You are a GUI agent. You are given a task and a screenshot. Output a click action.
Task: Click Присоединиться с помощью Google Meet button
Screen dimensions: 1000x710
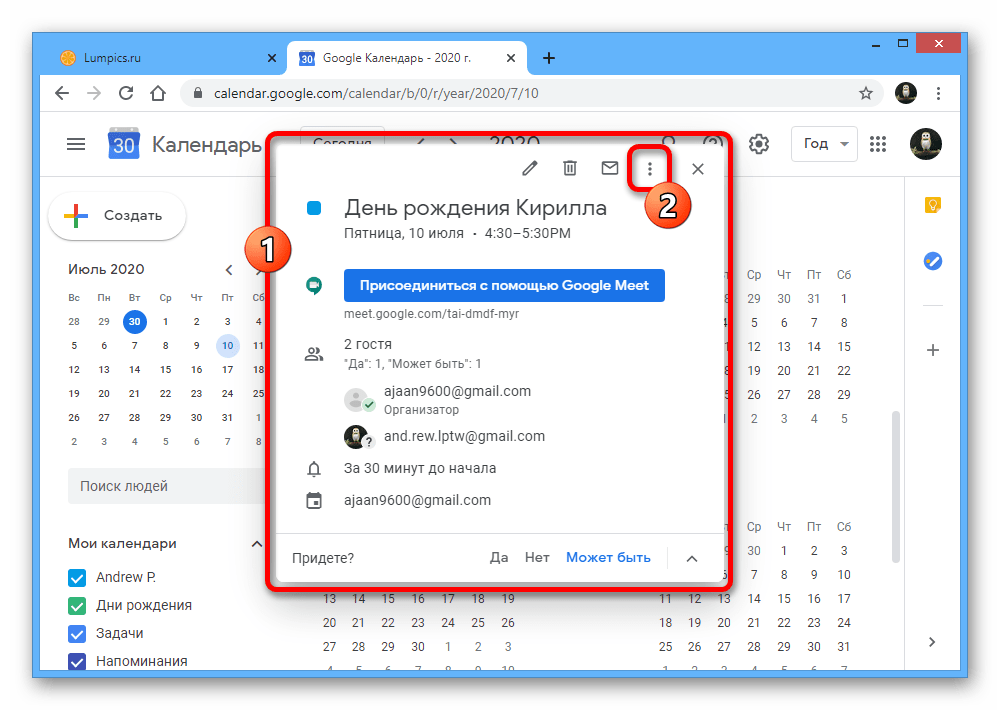(504, 285)
